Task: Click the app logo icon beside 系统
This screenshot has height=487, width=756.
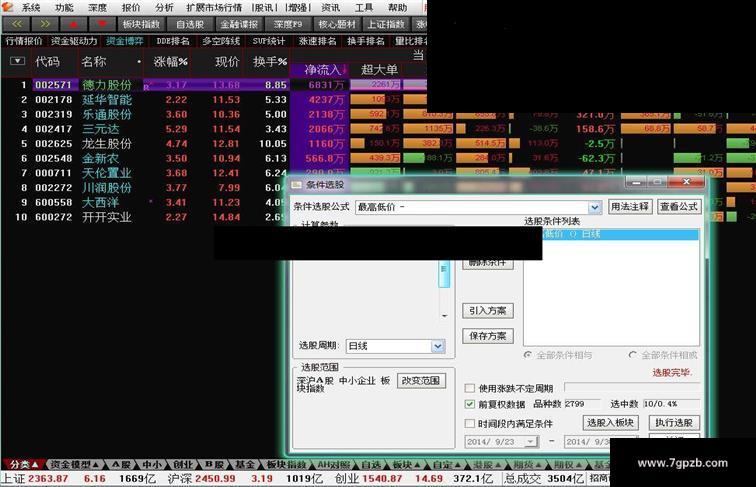Action: click(x=8, y=7)
